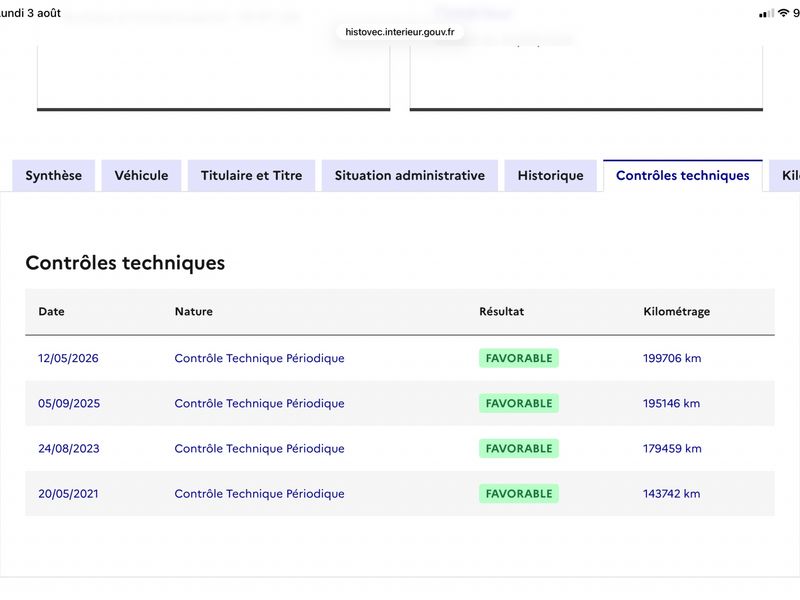Viewport: 800px width, 600px height.
Task: Select the date 24/08/2023
Action: 69,448
